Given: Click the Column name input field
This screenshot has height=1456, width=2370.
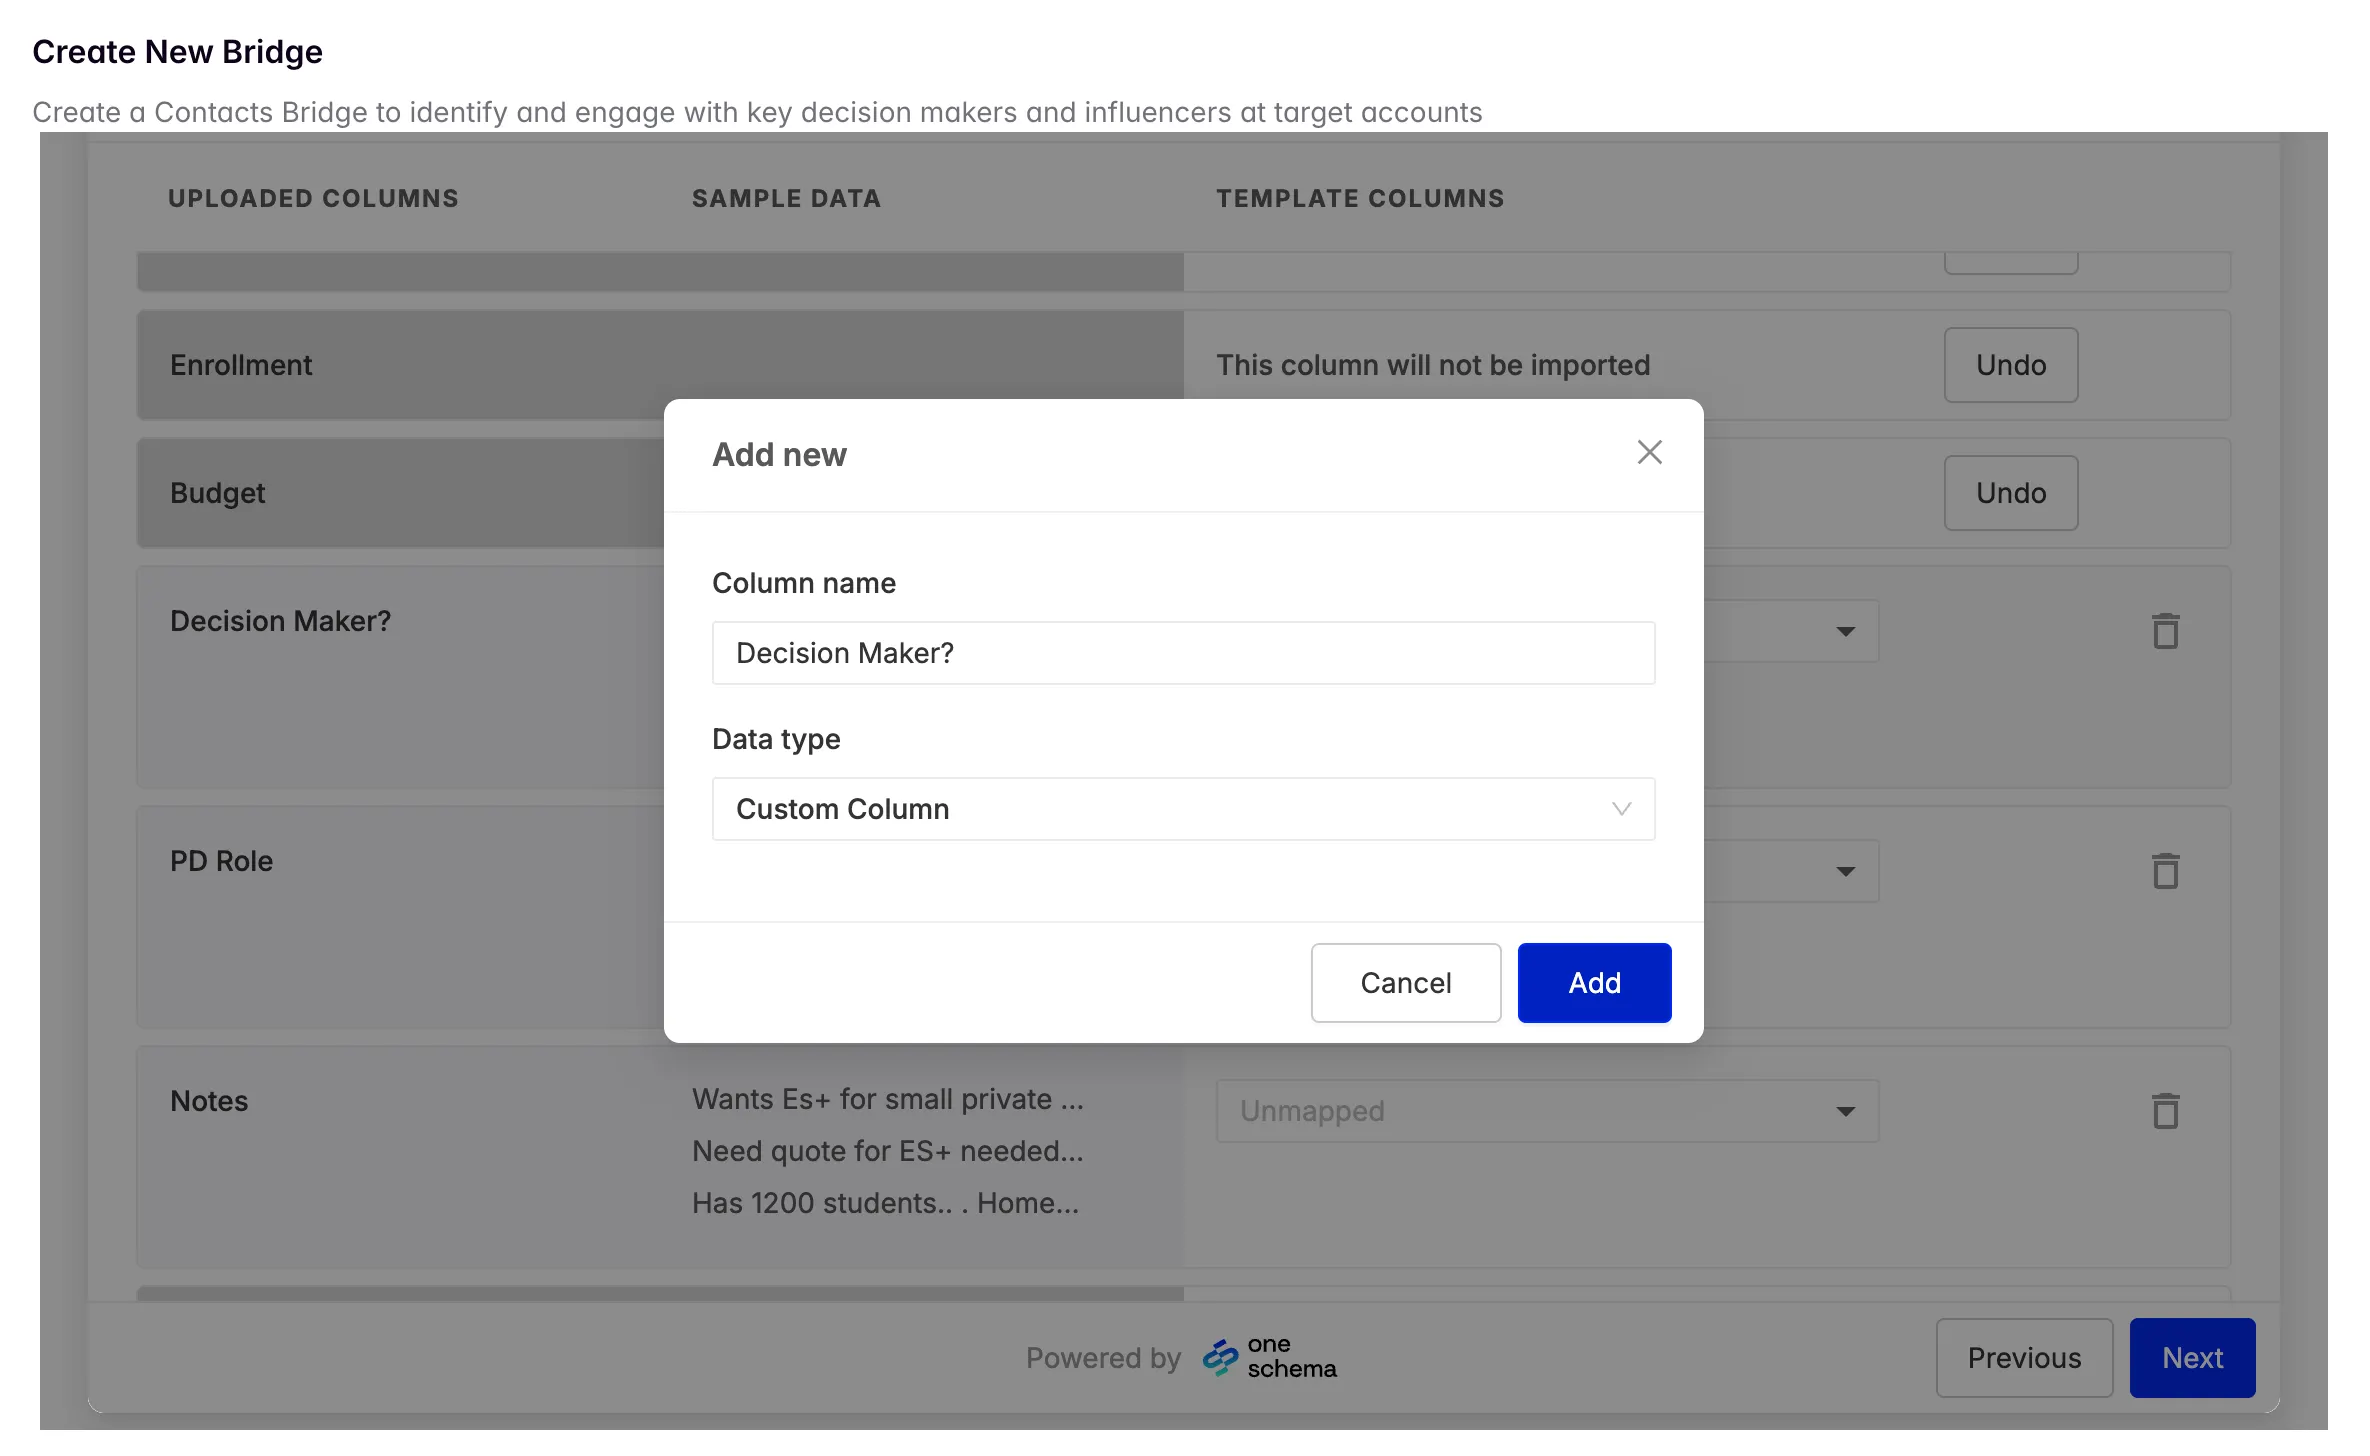Looking at the screenshot, I should tap(1182, 653).
